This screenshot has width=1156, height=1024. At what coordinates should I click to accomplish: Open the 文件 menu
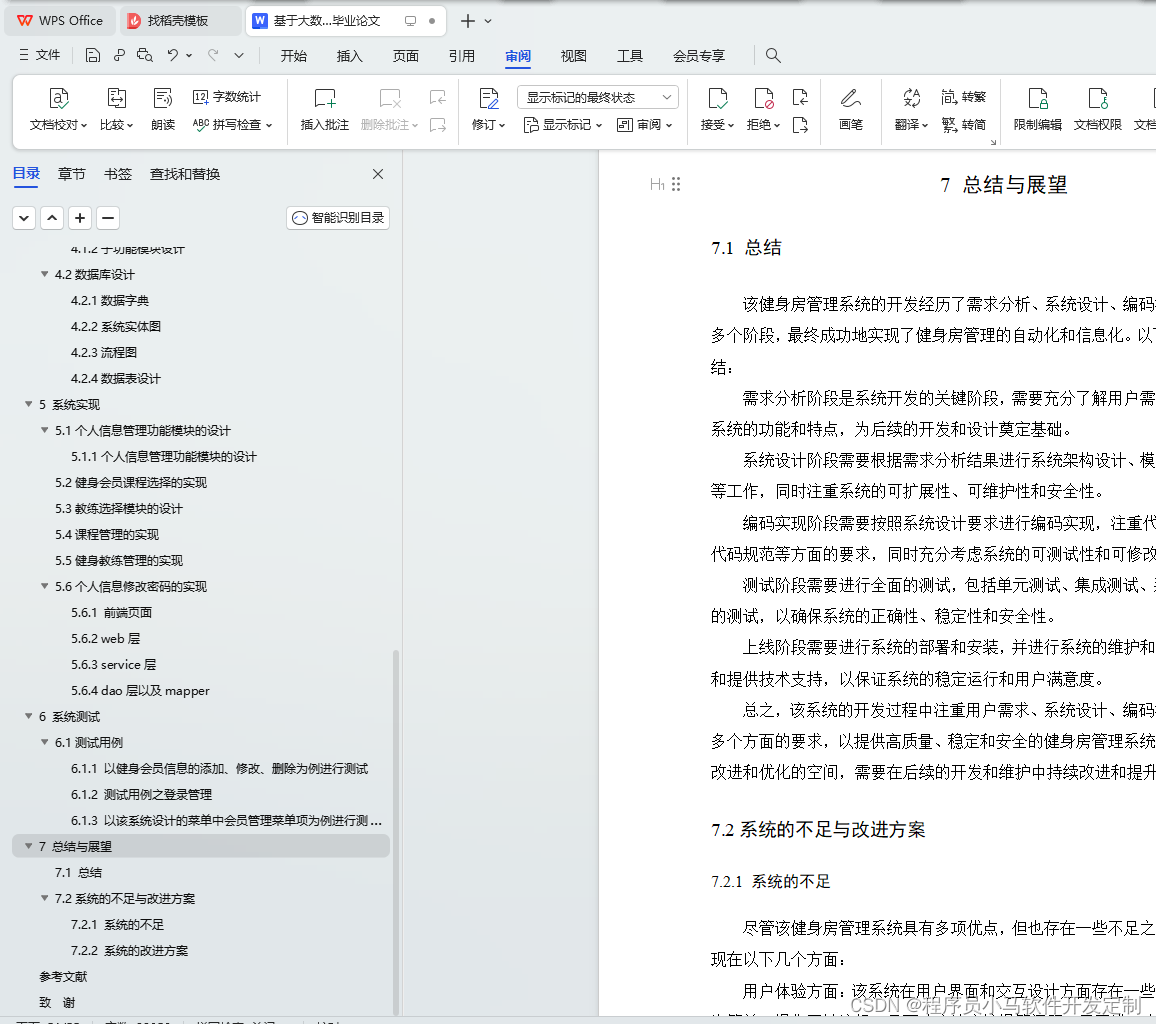point(41,55)
